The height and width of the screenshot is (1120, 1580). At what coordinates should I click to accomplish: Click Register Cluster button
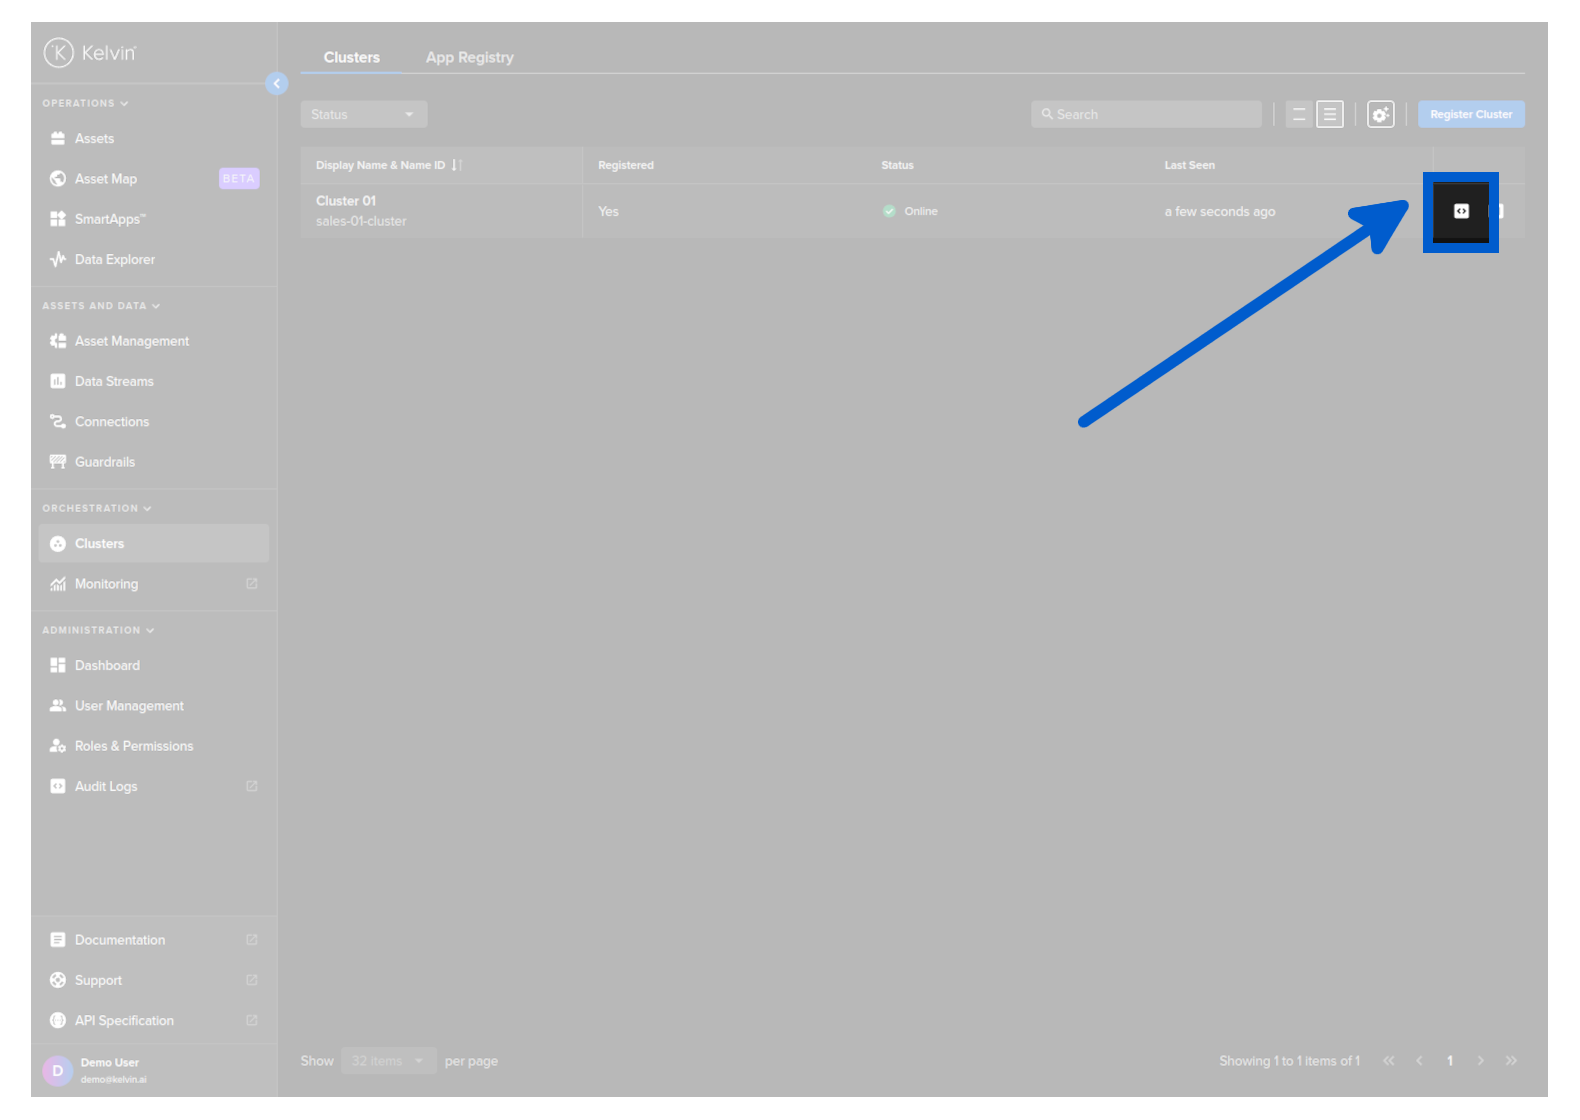1470,115
